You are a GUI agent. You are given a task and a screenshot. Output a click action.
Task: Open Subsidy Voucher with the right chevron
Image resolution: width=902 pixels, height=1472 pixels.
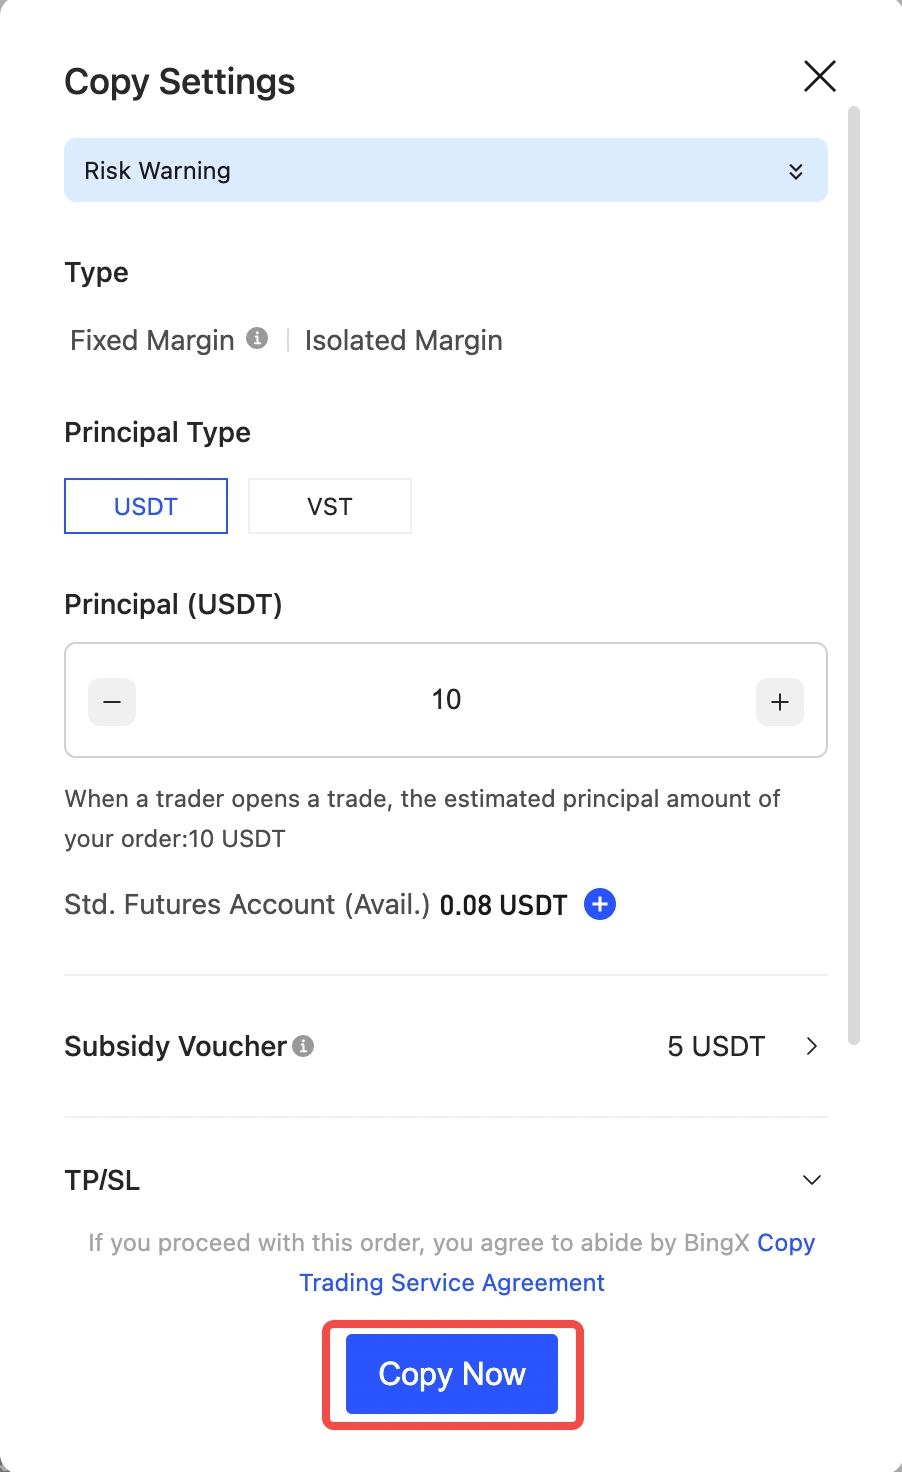pyautogui.click(x=812, y=1046)
